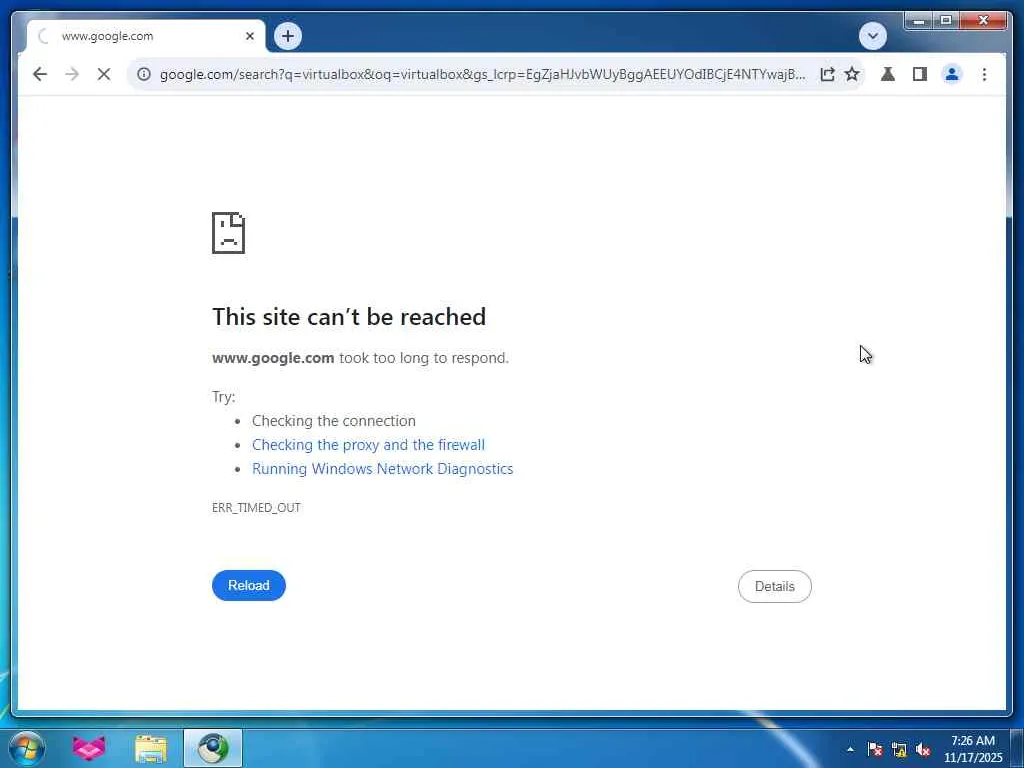Image resolution: width=1024 pixels, height=768 pixels.
Task: Bookmark this page with the star
Action: 852,74
